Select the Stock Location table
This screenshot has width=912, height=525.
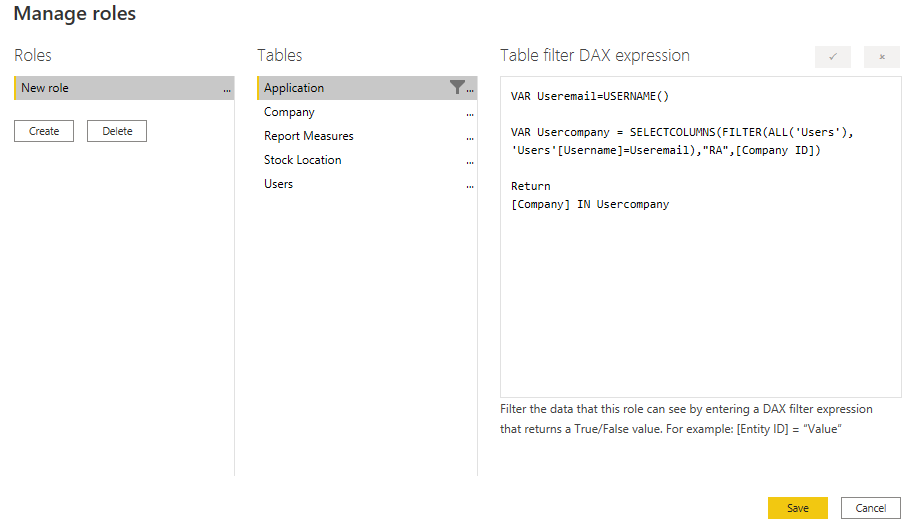[367, 160]
